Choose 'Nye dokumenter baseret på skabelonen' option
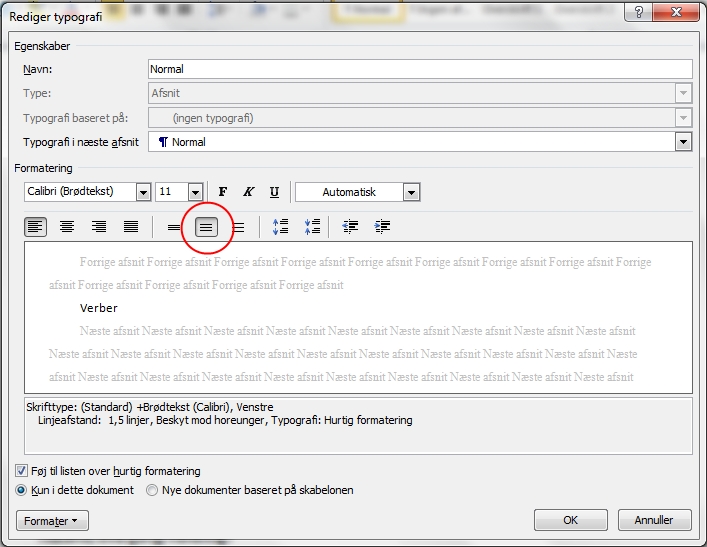The image size is (707, 547). pos(152,490)
